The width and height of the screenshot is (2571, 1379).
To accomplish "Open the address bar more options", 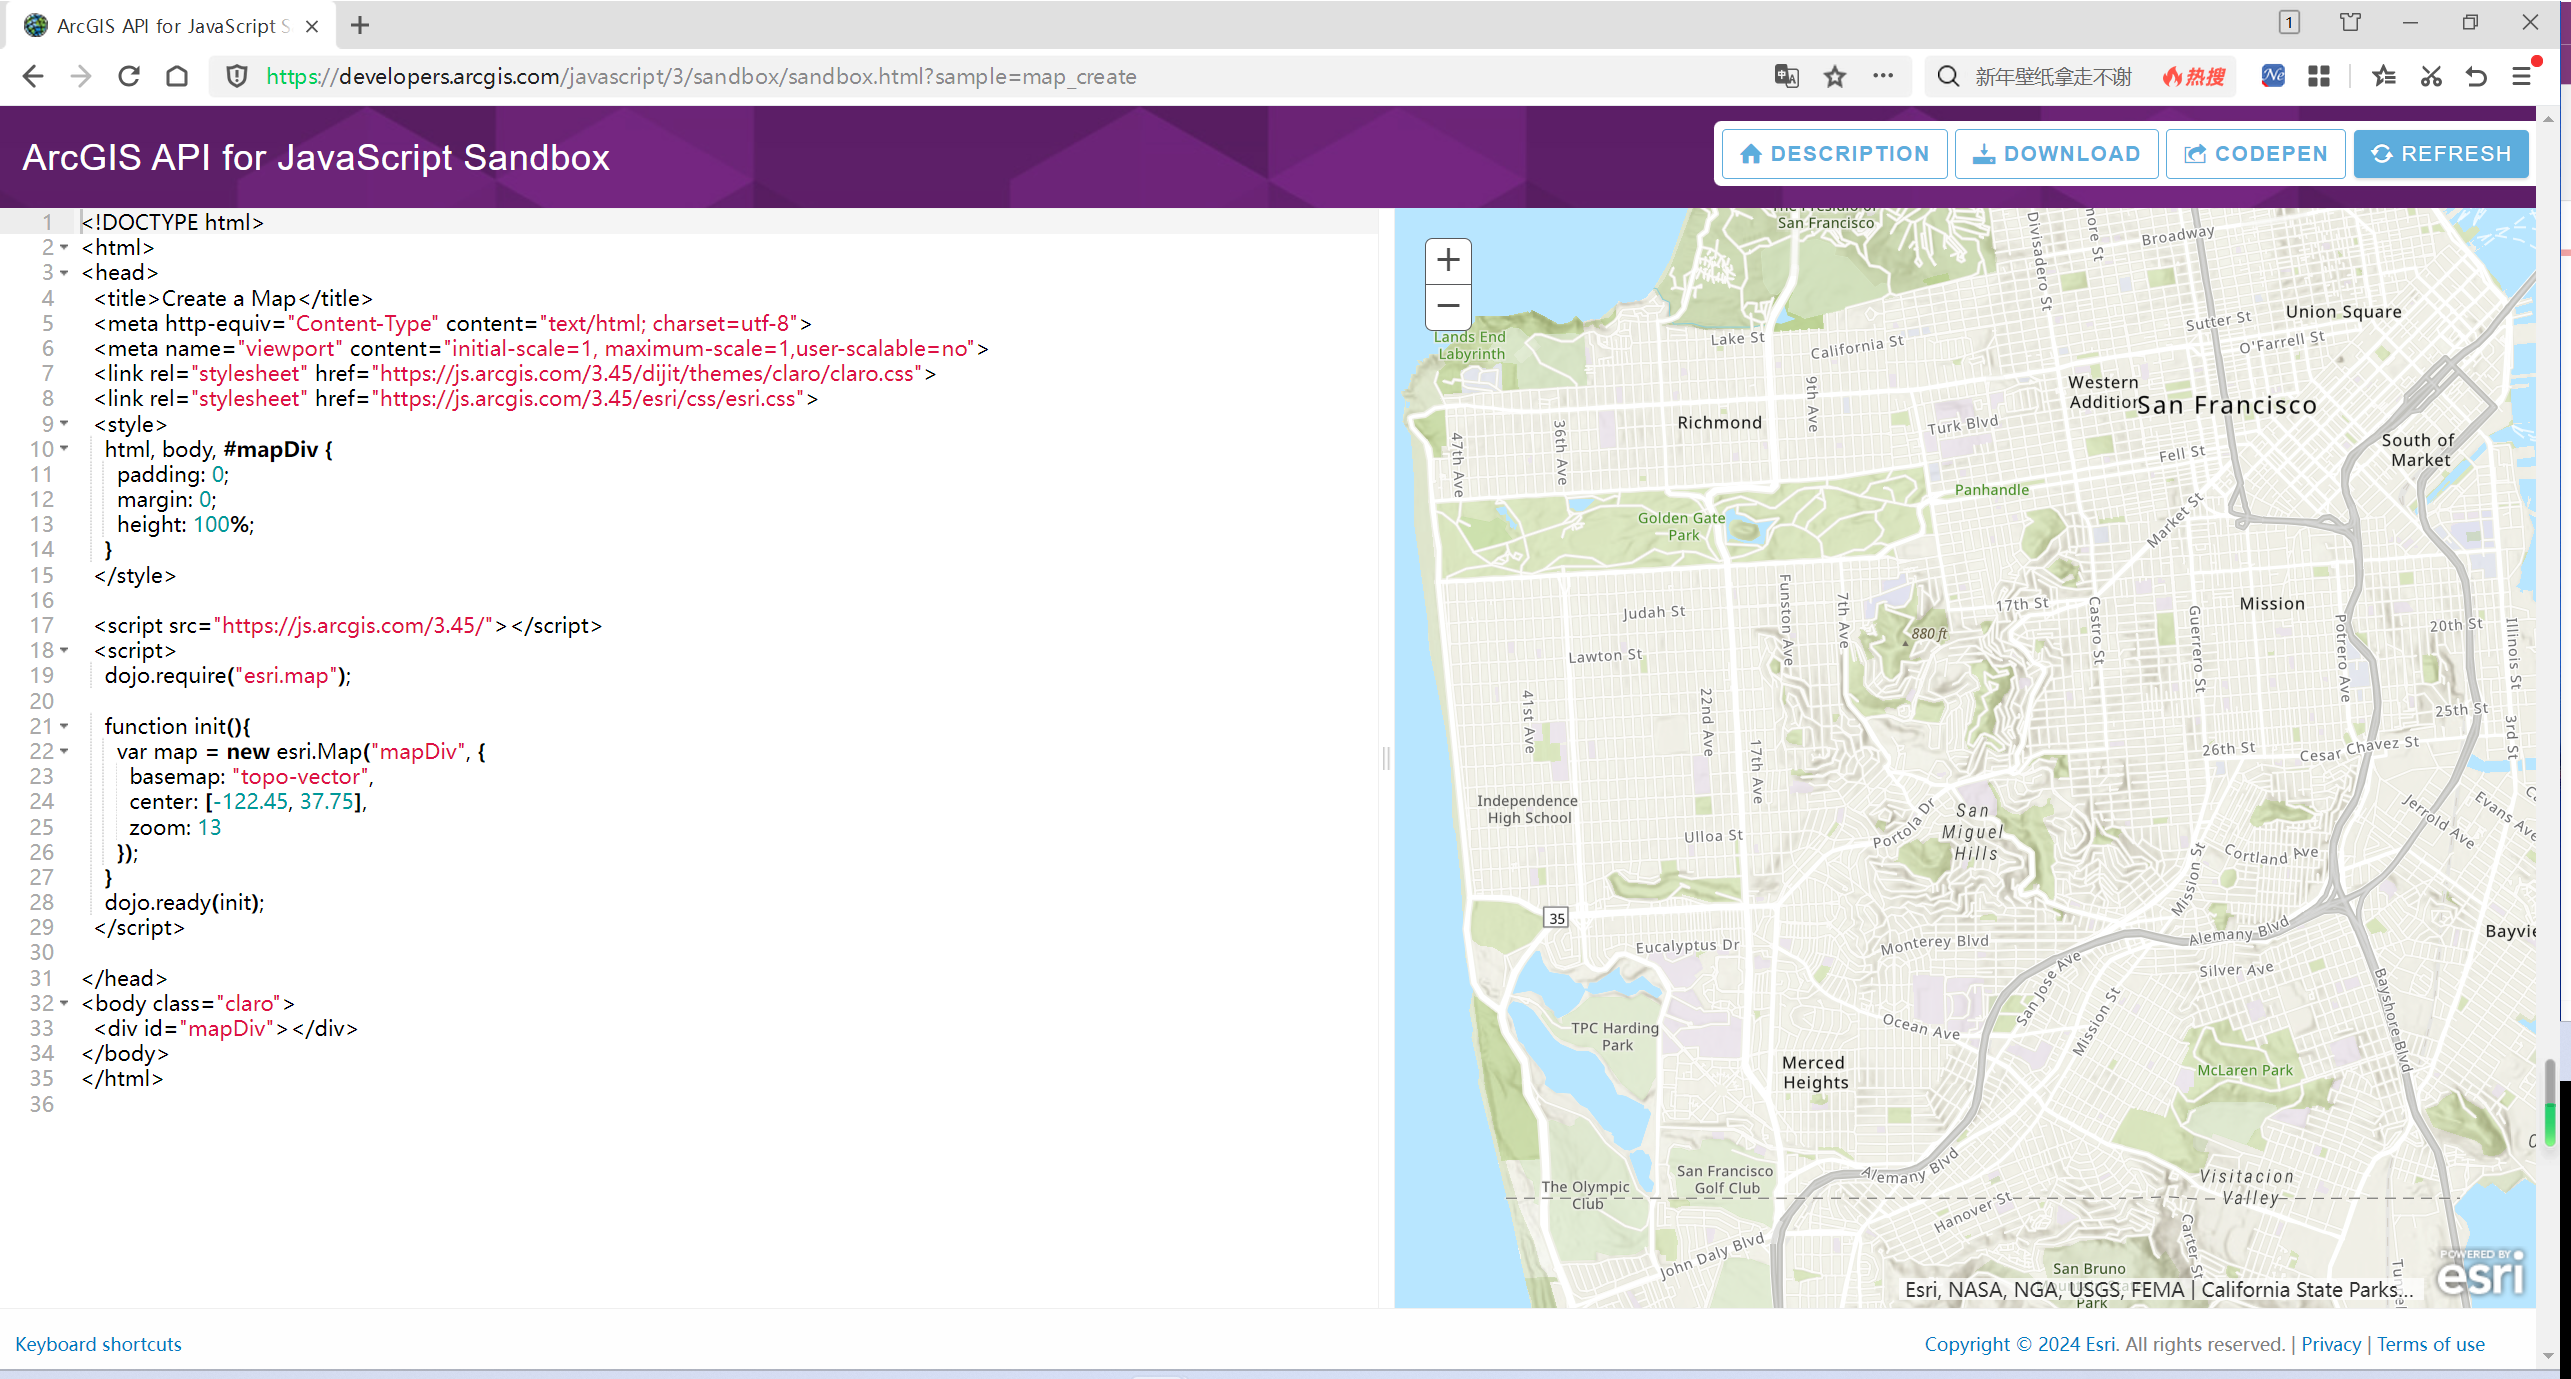I will [x=1883, y=76].
